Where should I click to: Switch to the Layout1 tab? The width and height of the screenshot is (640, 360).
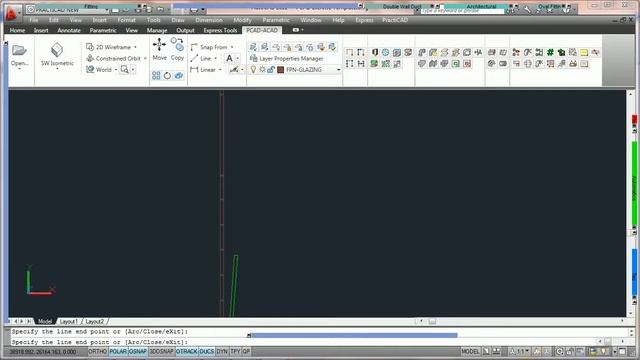[69, 322]
